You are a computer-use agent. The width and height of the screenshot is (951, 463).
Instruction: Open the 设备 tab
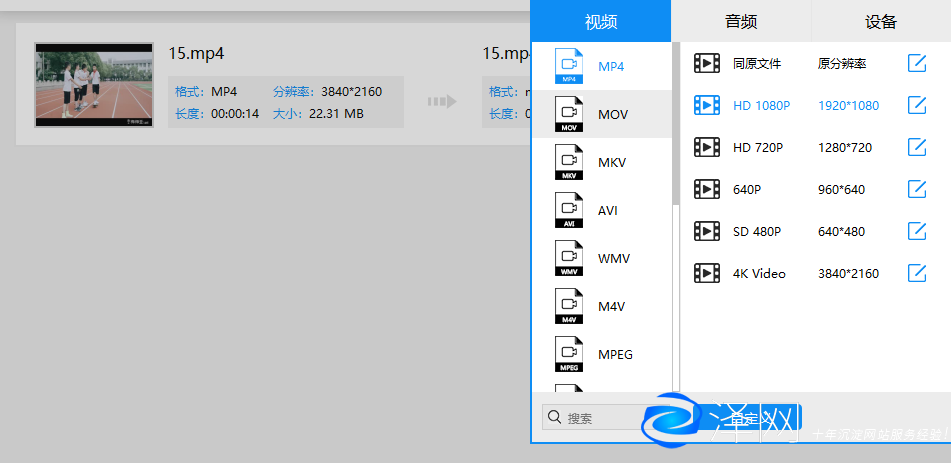click(x=880, y=21)
